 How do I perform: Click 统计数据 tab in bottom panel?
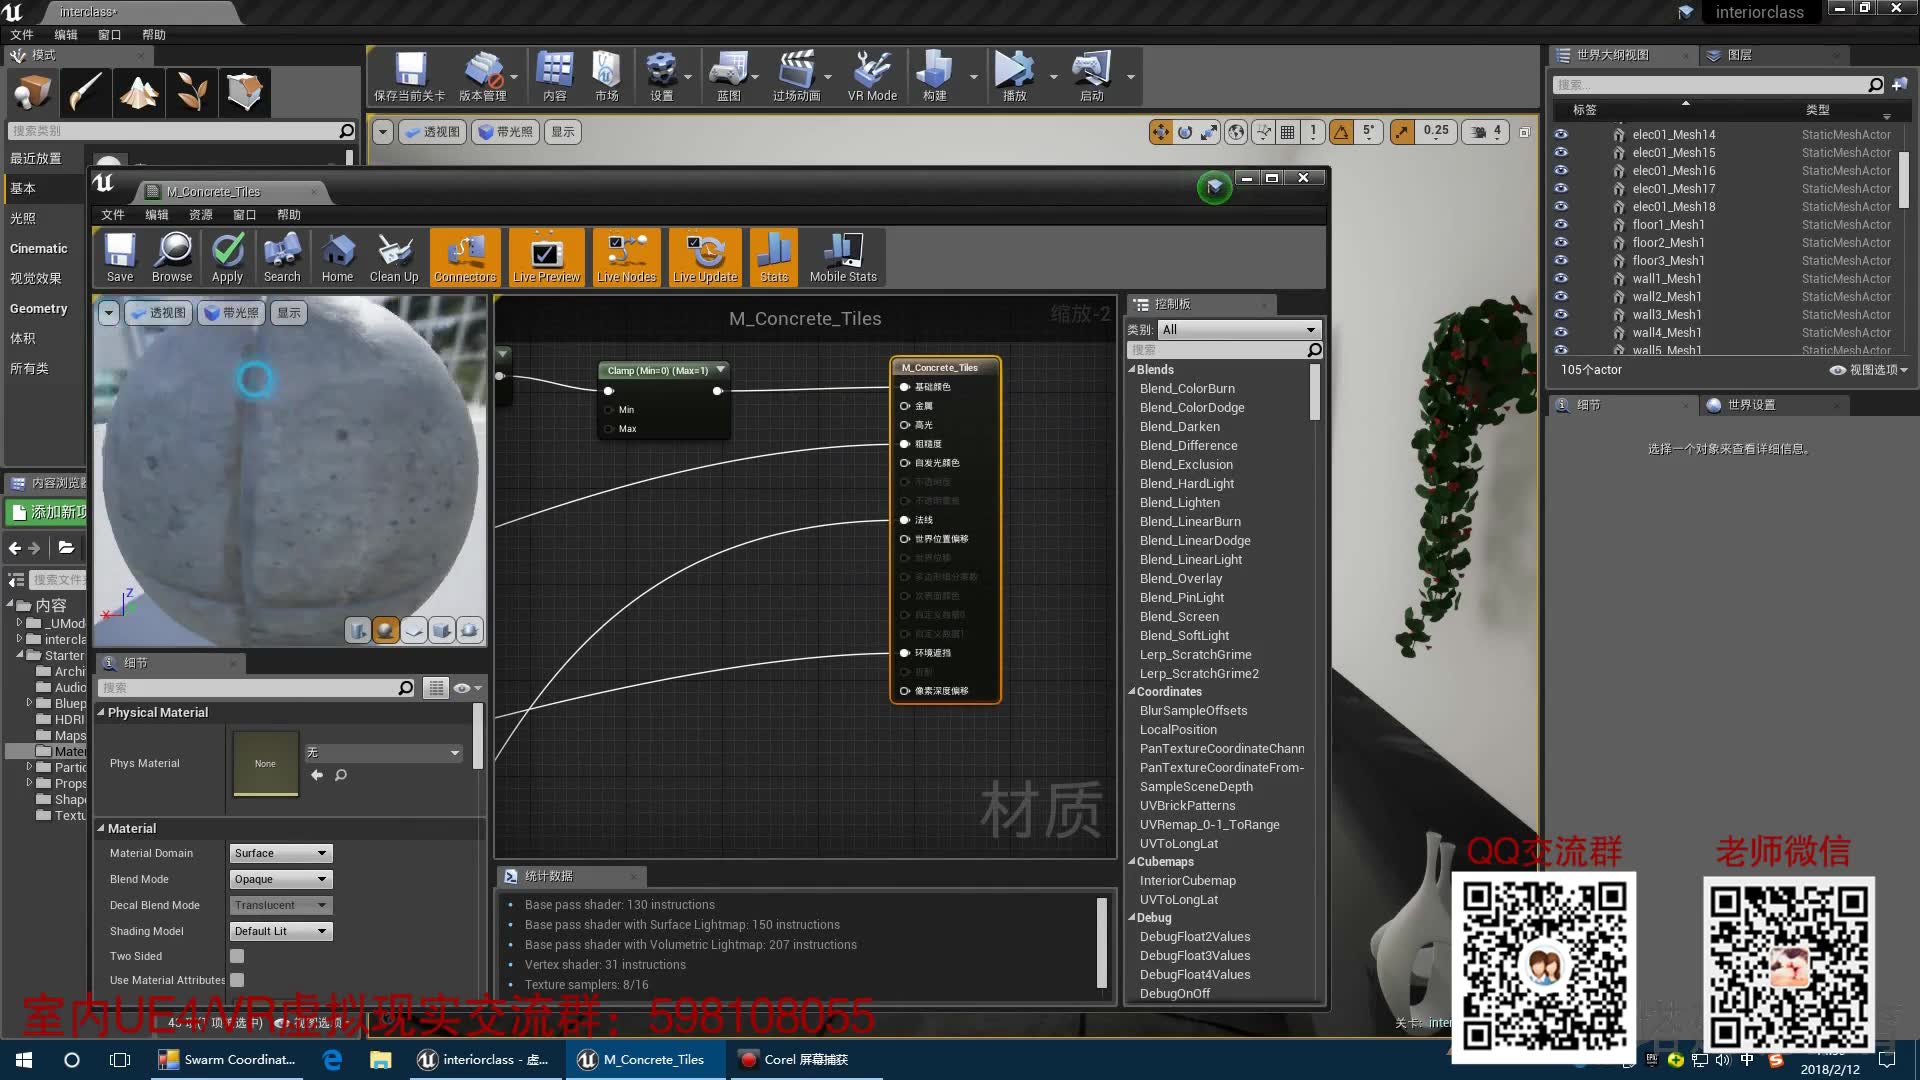551,876
